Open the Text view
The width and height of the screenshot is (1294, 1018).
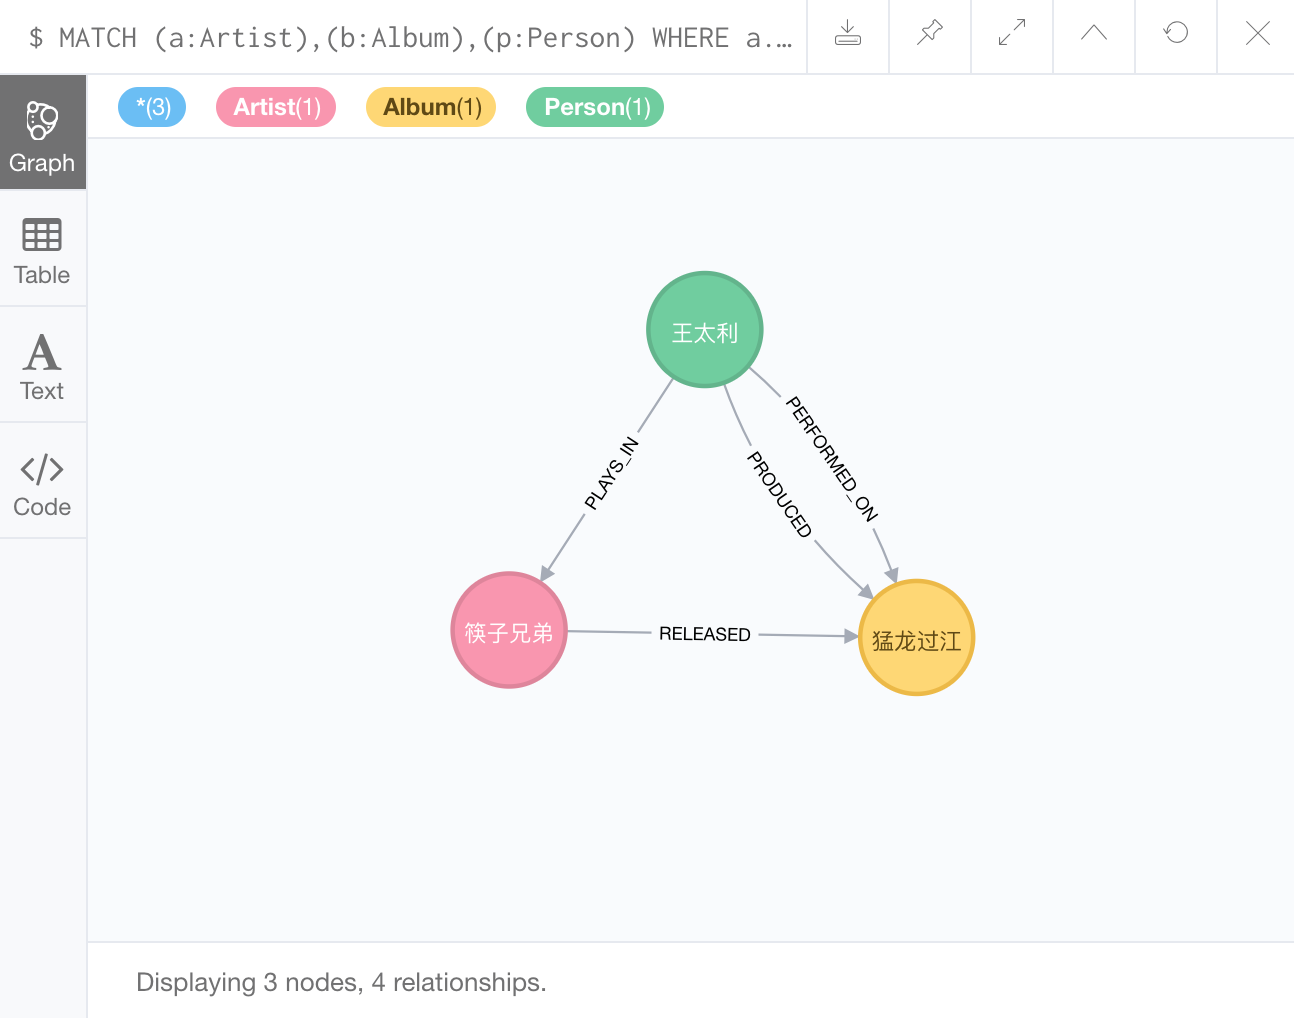click(x=42, y=367)
